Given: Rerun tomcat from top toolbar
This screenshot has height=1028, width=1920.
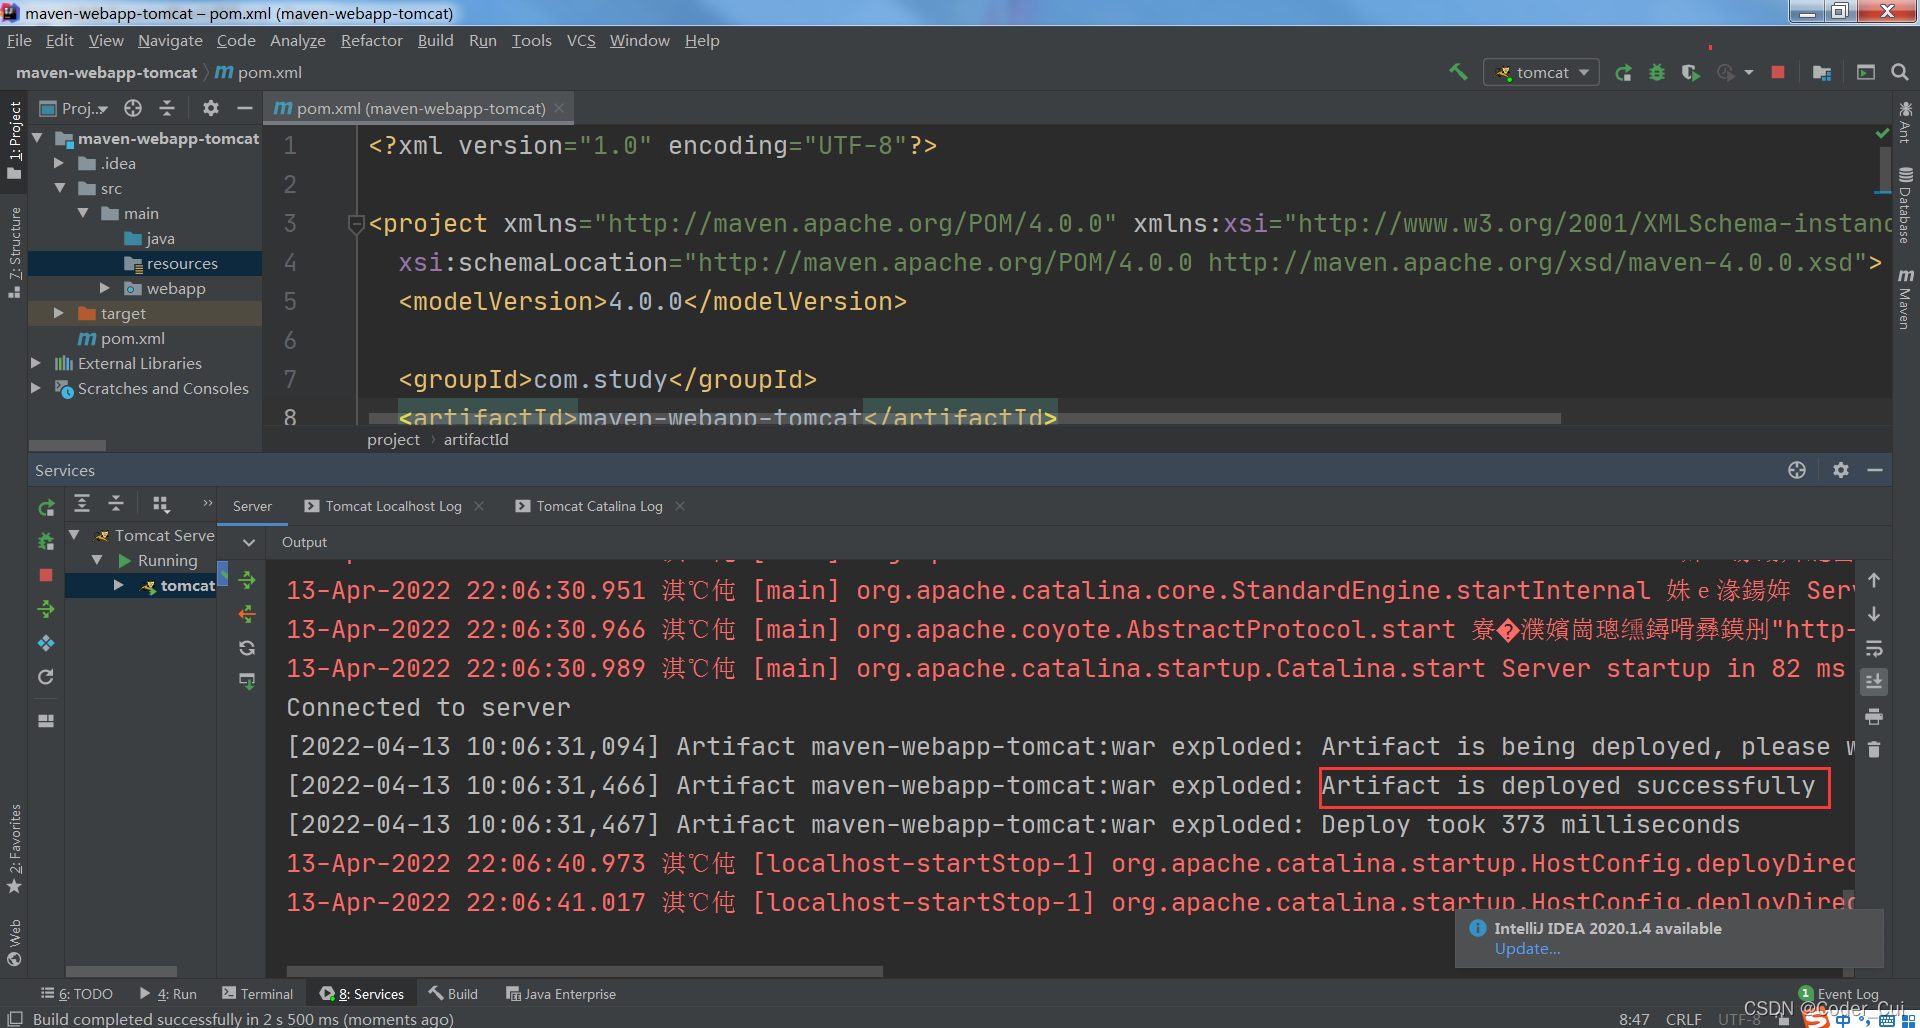Looking at the screenshot, I should [x=1624, y=72].
